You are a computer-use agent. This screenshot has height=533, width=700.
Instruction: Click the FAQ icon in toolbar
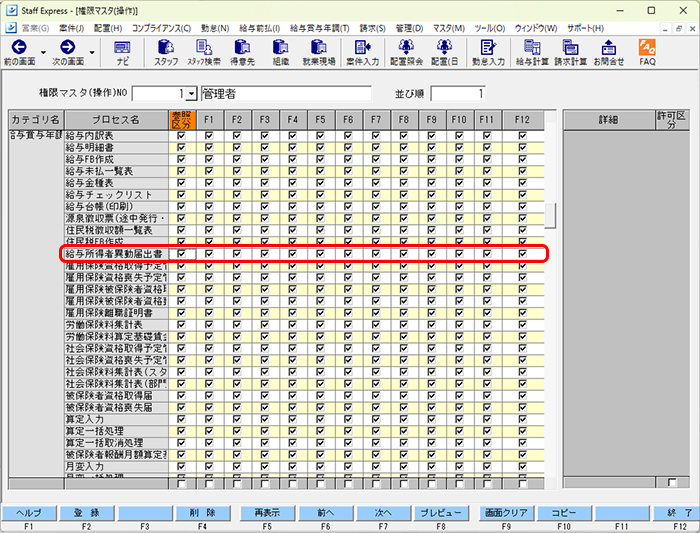pos(647,47)
